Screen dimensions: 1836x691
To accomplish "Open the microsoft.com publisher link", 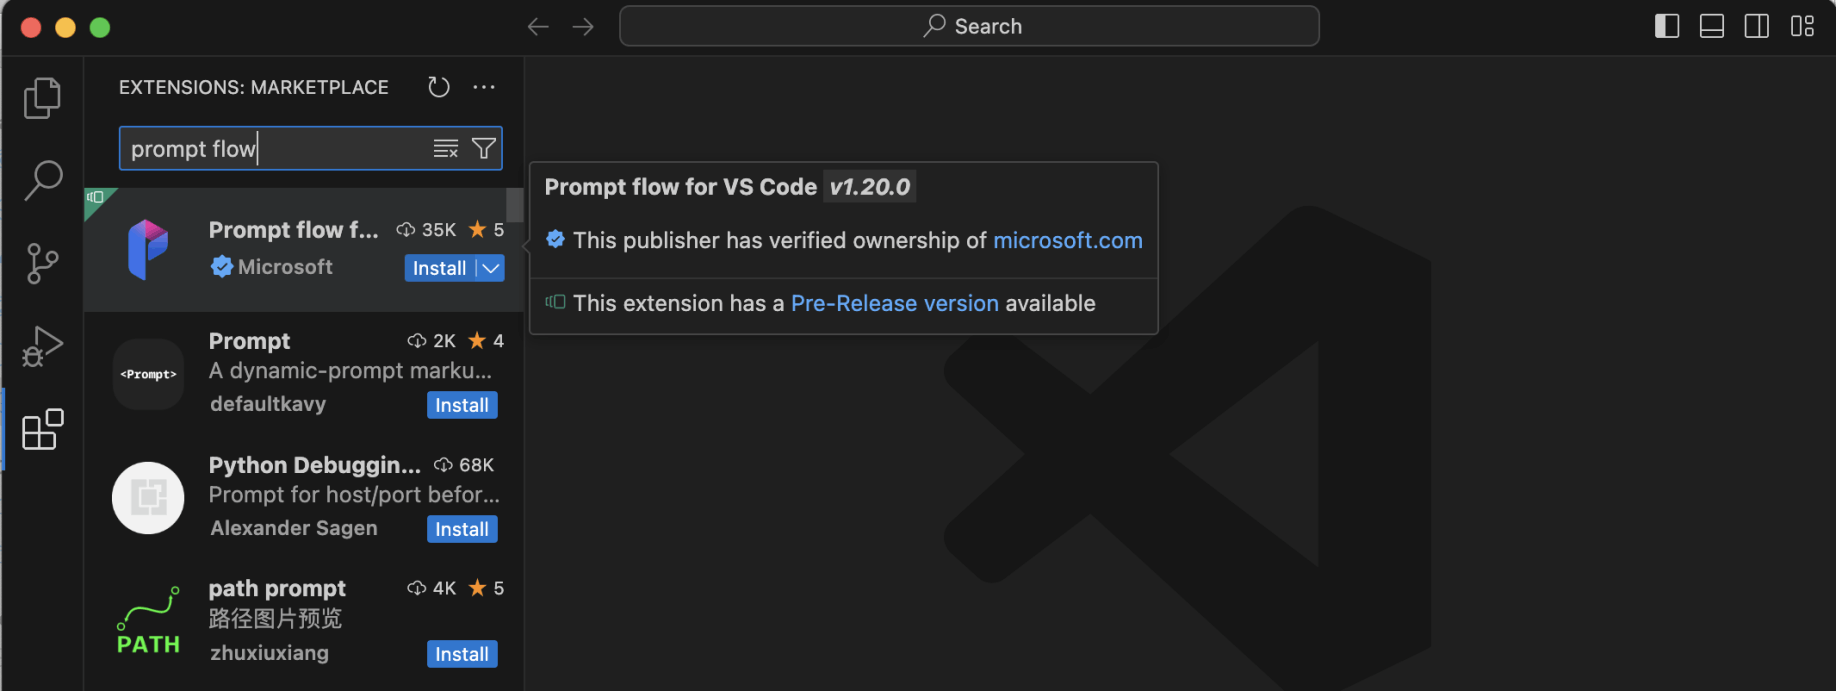I will 1067,241.
